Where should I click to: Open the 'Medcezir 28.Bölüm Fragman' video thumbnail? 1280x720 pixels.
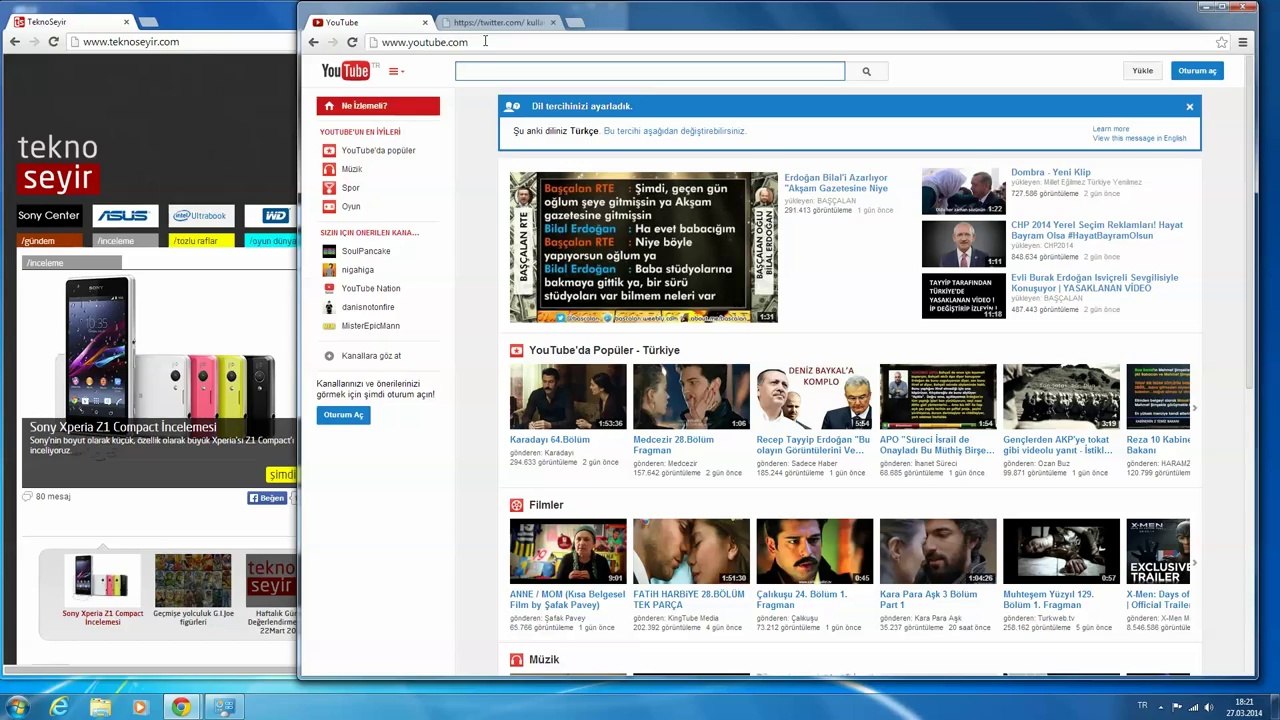click(x=691, y=397)
